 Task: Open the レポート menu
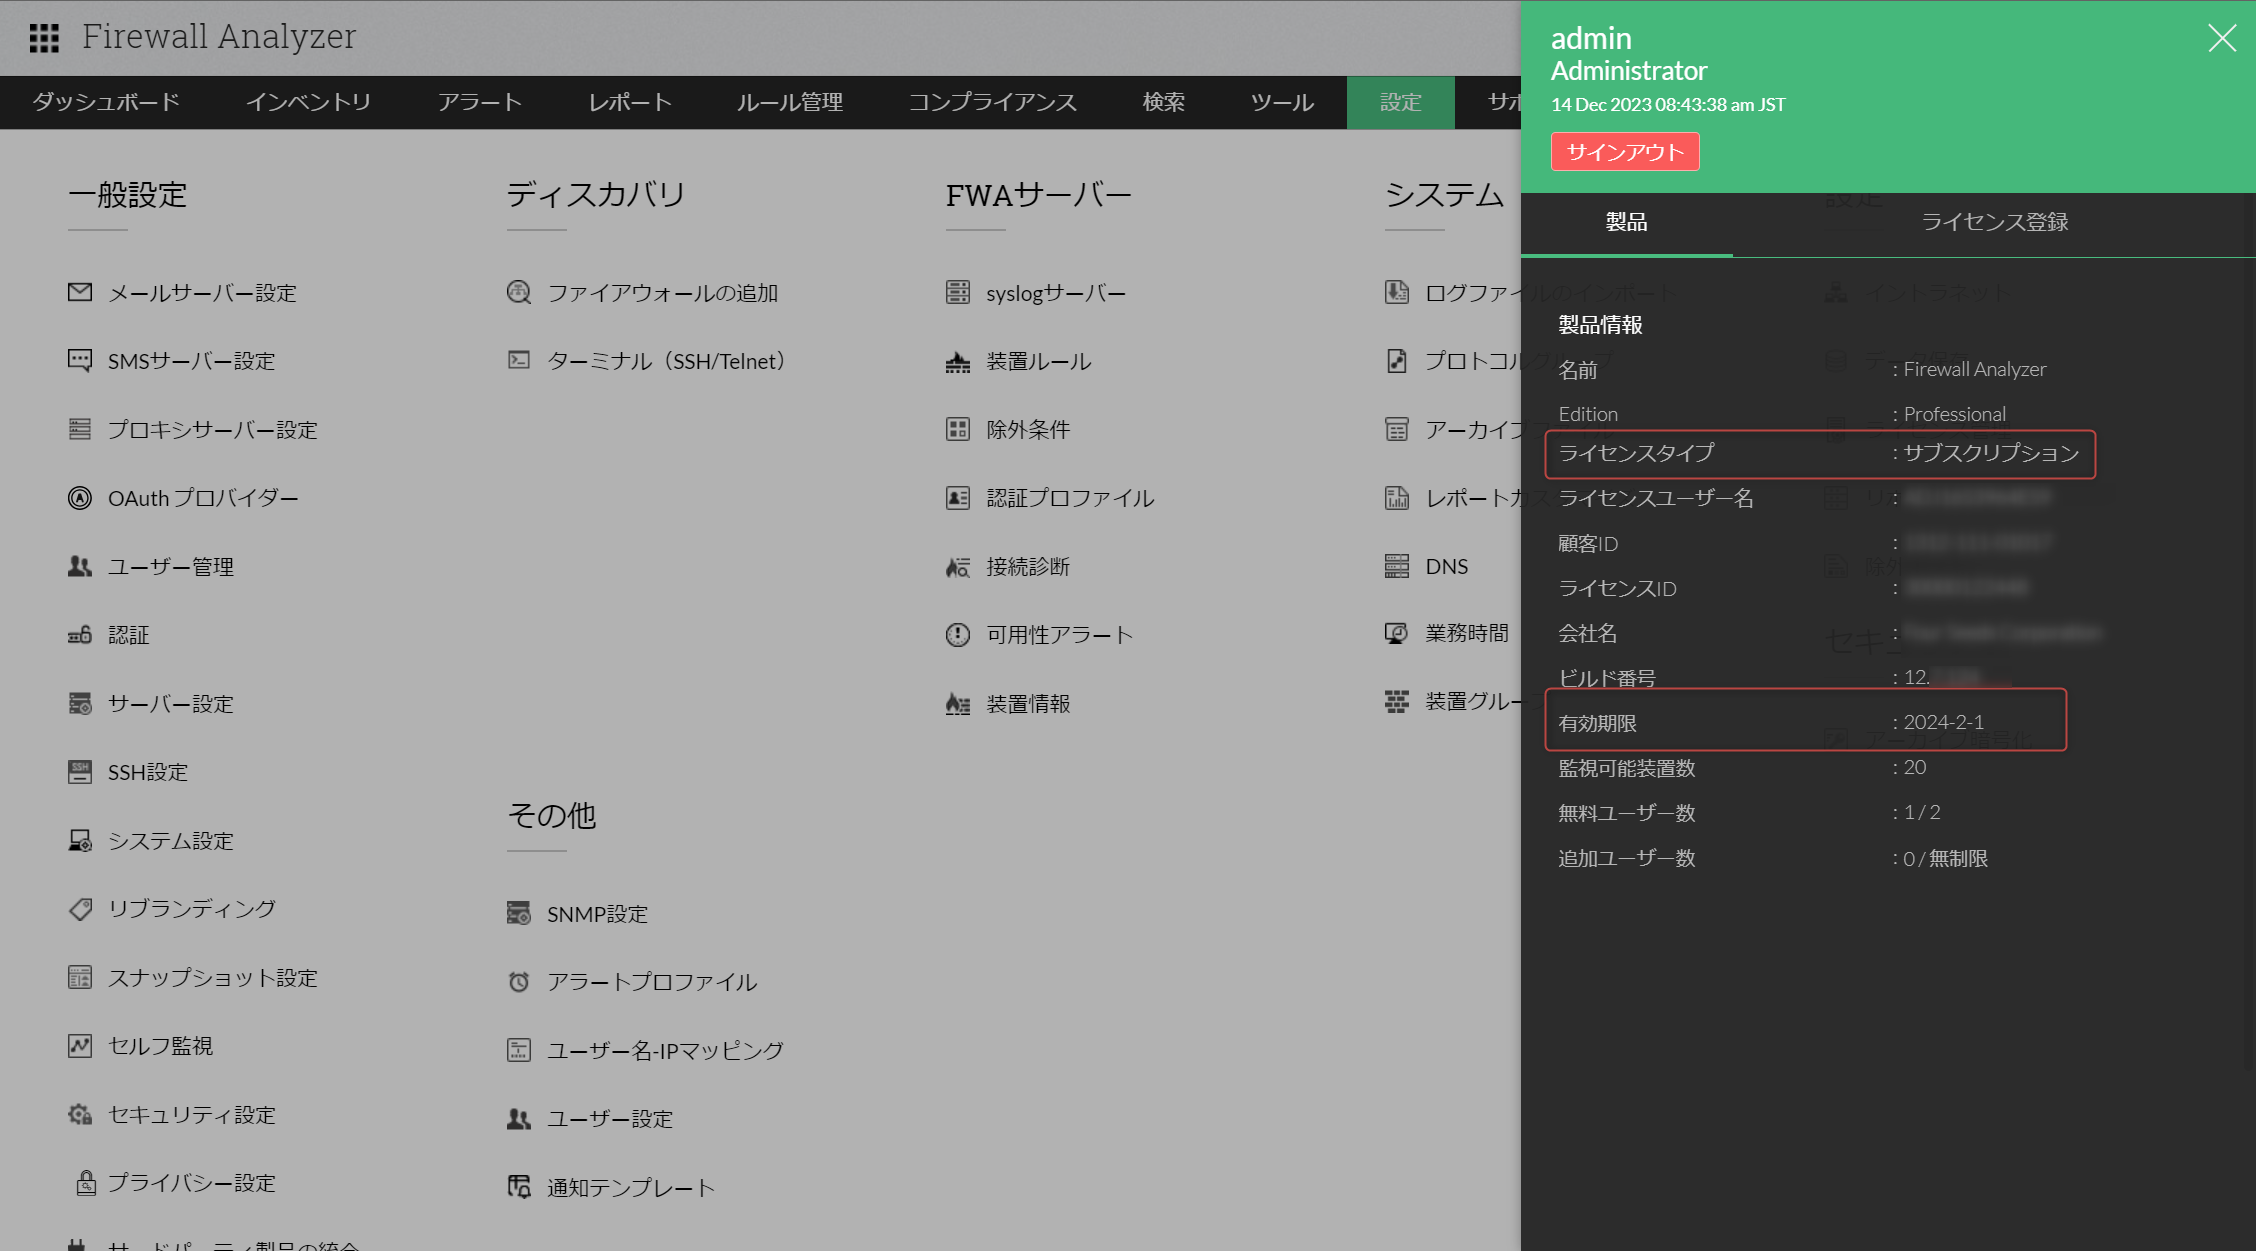629,102
